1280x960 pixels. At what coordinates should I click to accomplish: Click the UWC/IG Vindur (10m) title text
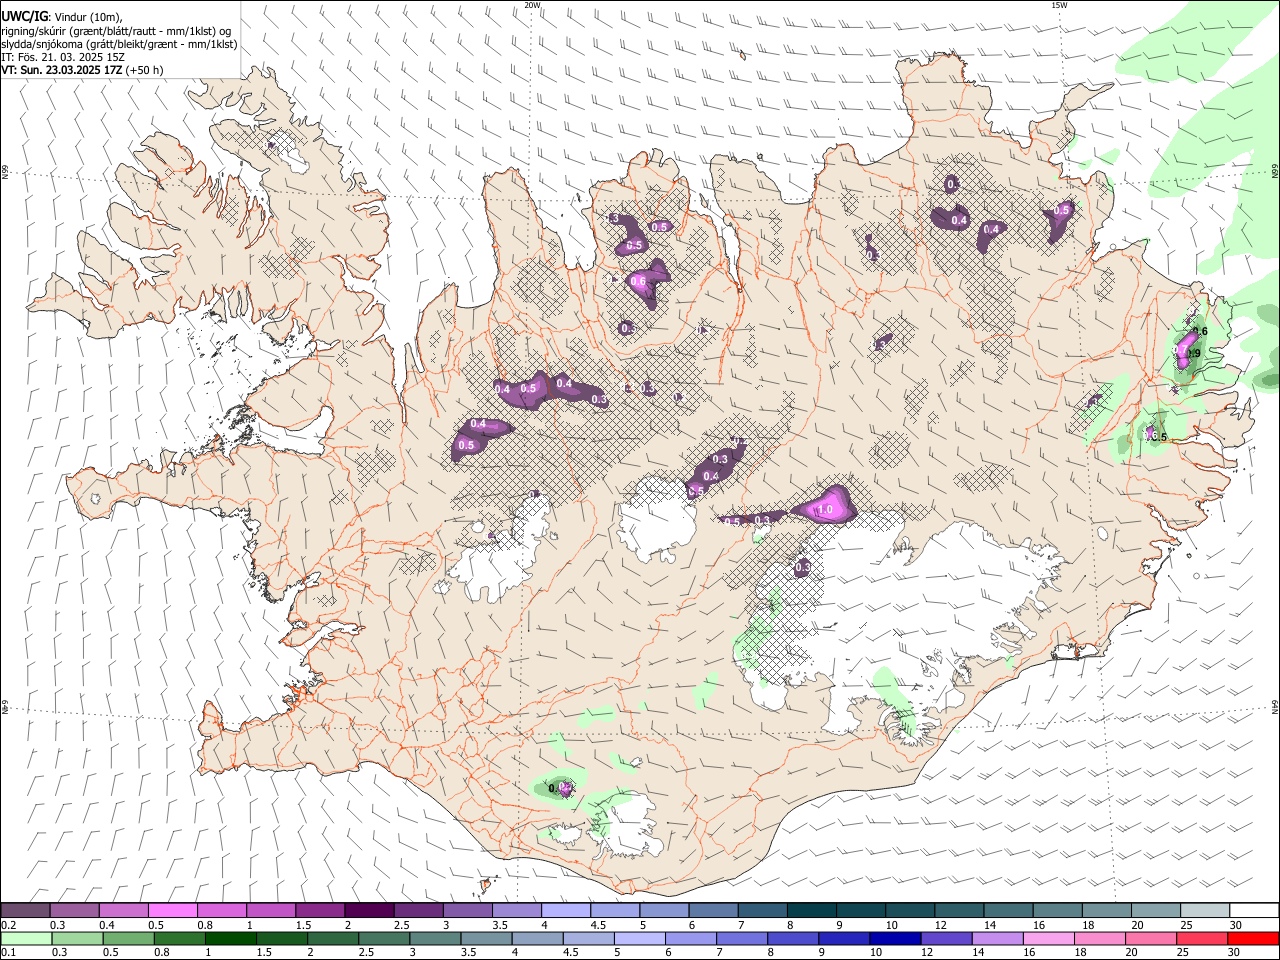[x=62, y=16]
